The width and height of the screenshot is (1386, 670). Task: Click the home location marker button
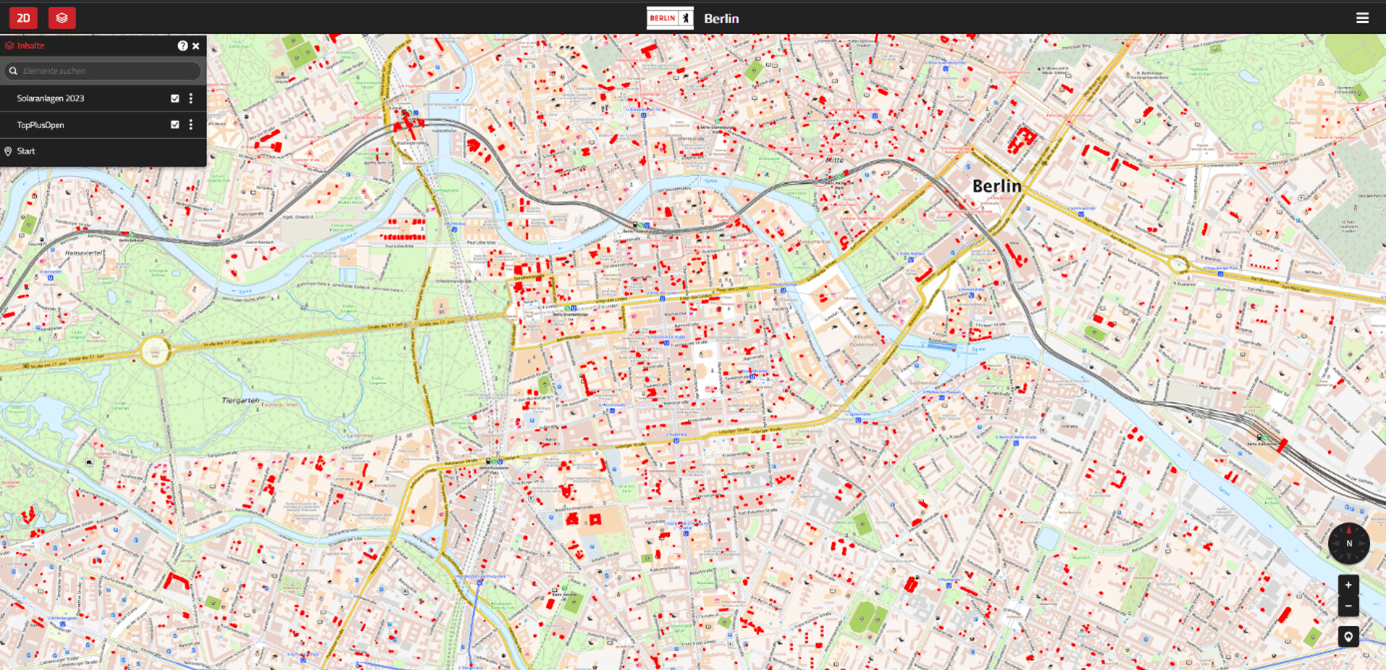(1348, 637)
